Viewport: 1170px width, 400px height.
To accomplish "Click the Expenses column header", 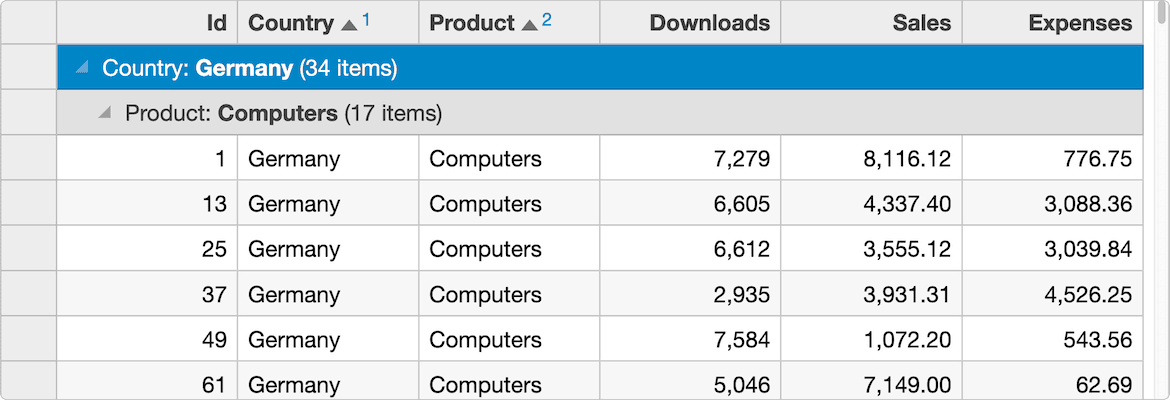I will 1052,23.
